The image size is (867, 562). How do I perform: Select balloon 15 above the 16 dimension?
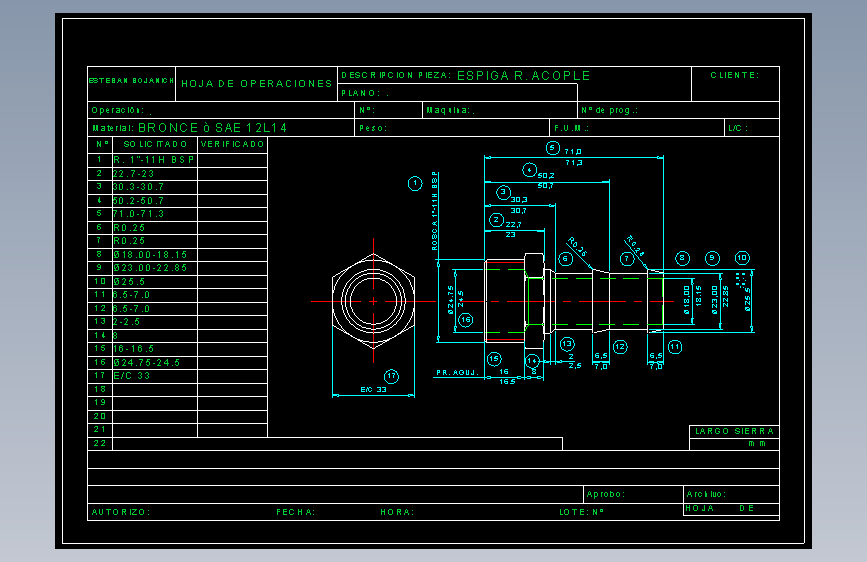pos(494,359)
